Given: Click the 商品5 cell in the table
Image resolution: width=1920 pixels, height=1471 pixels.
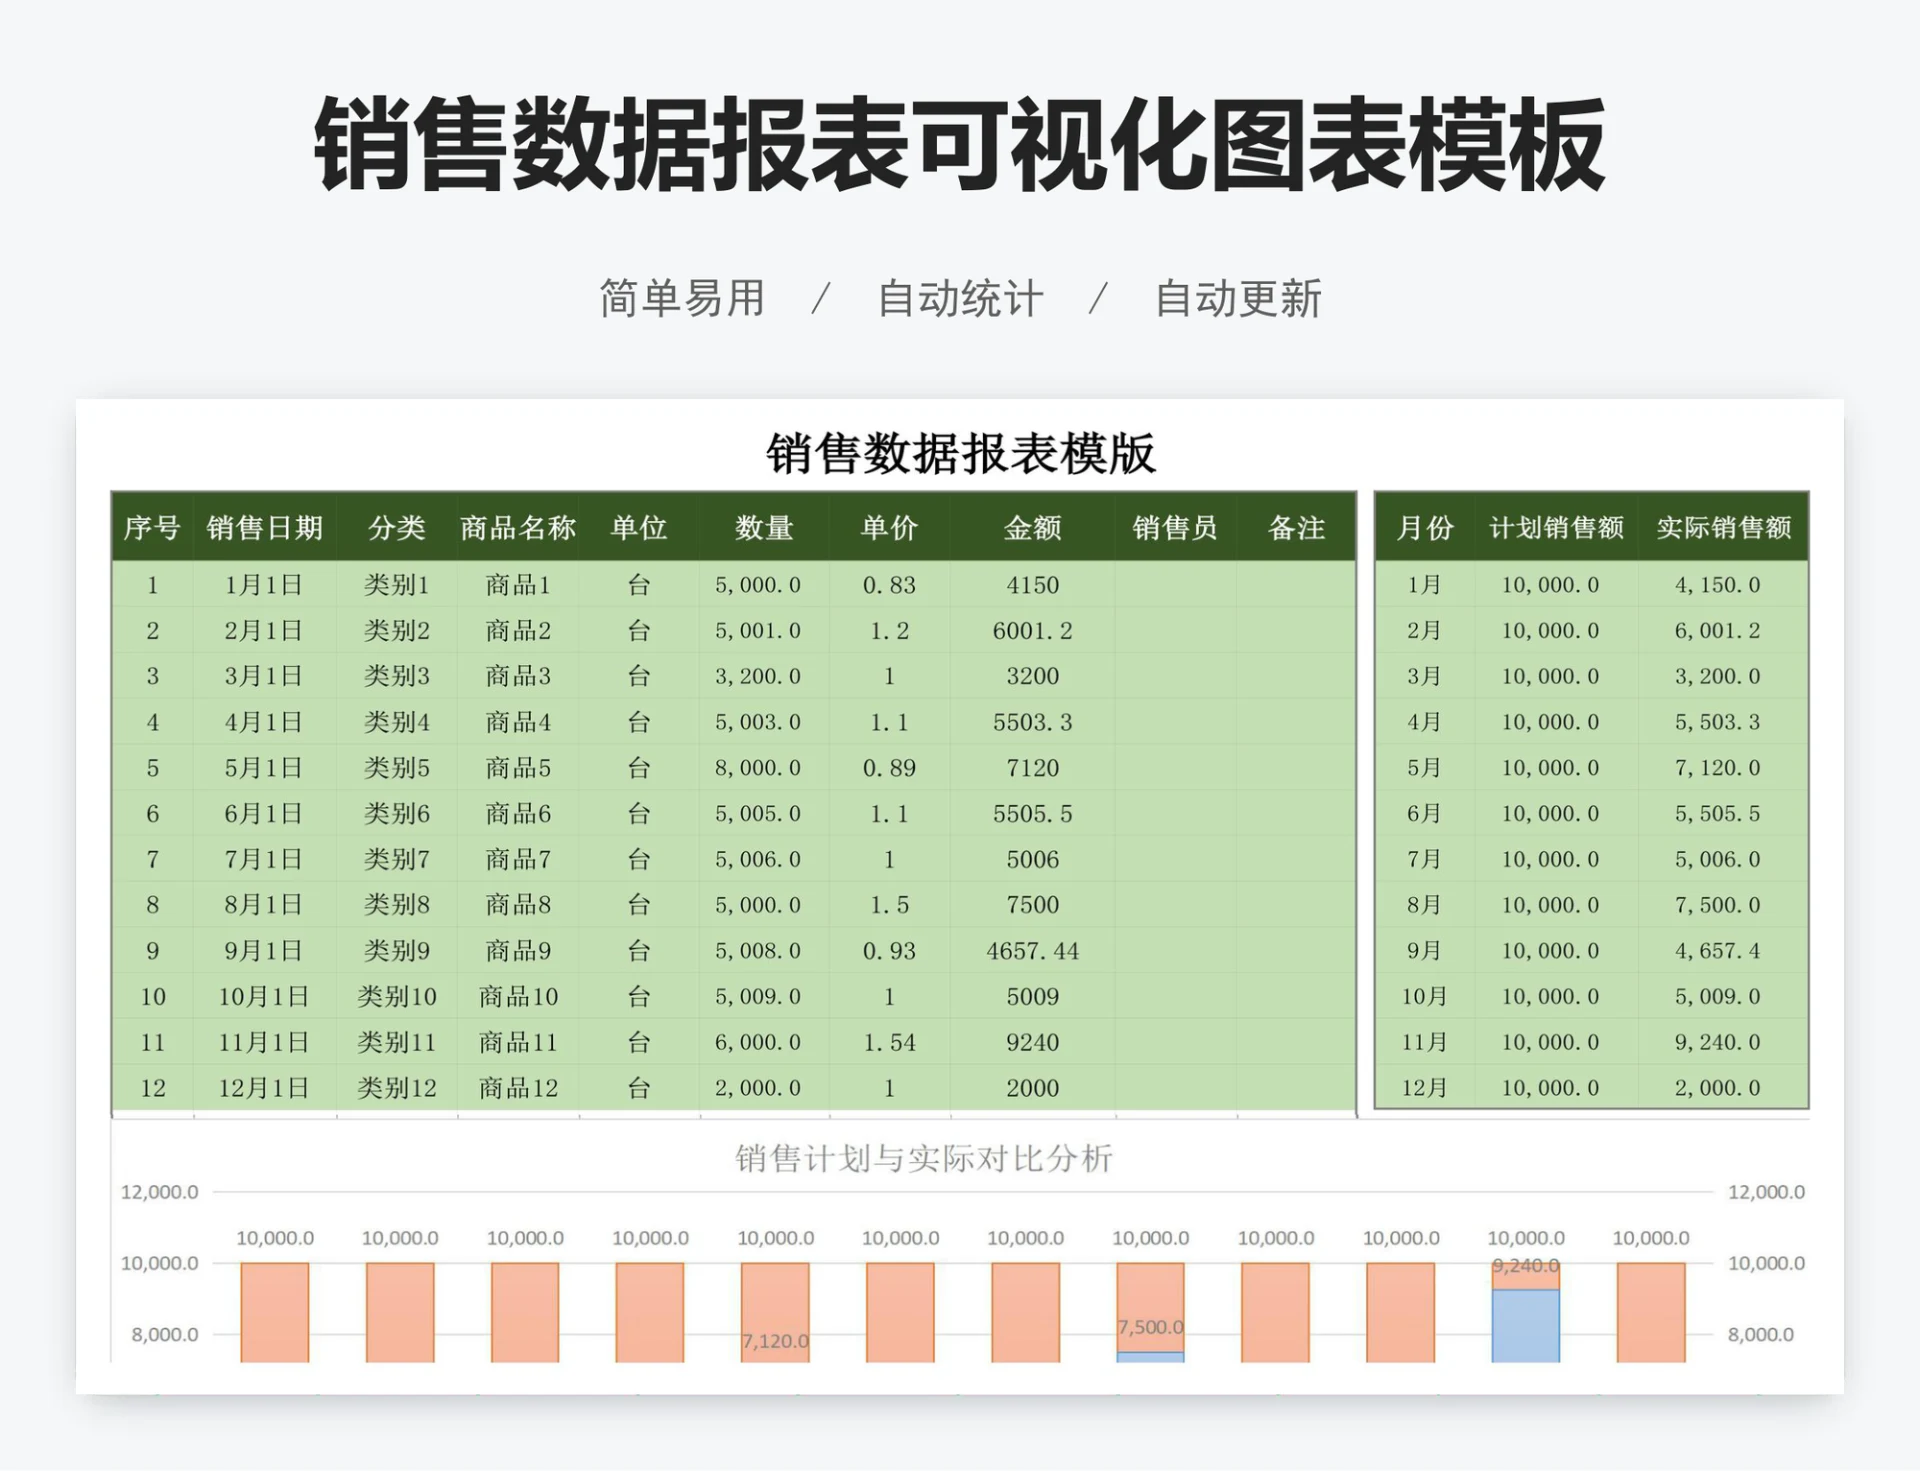Looking at the screenshot, I should coord(517,768).
